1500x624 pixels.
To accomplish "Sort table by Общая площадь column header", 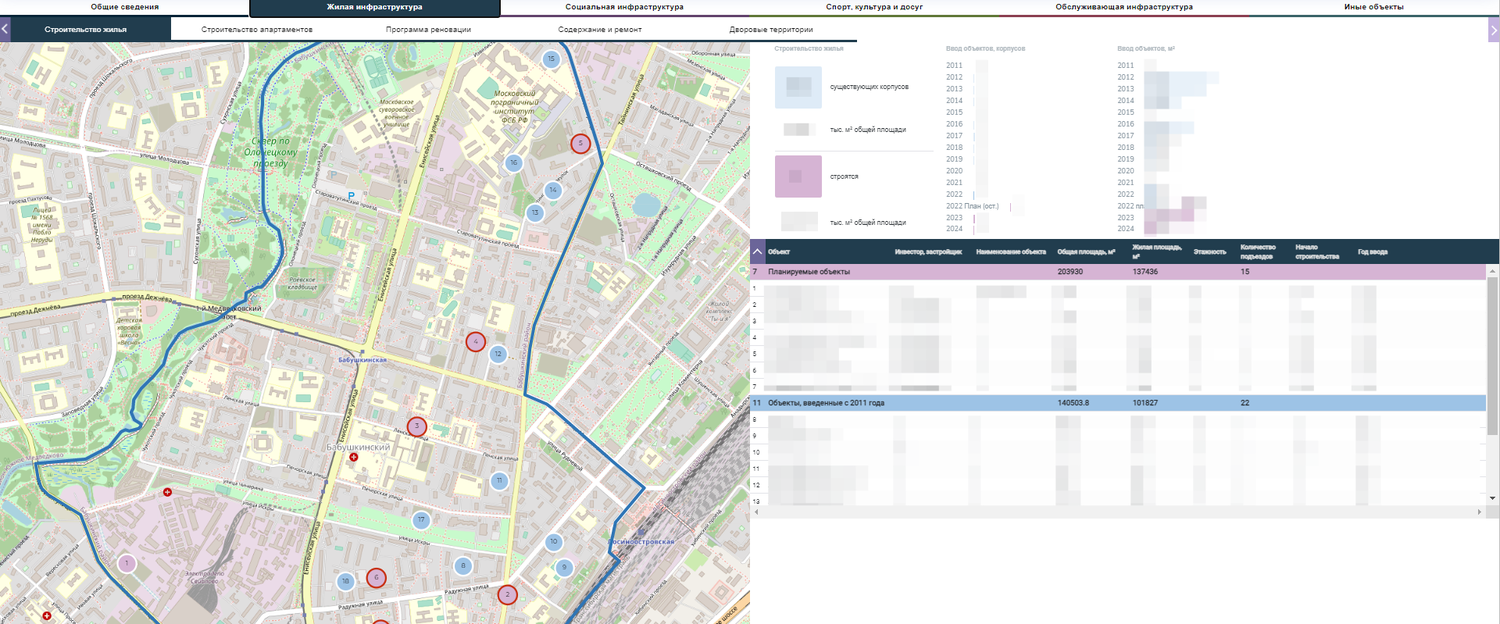I will click(1085, 252).
